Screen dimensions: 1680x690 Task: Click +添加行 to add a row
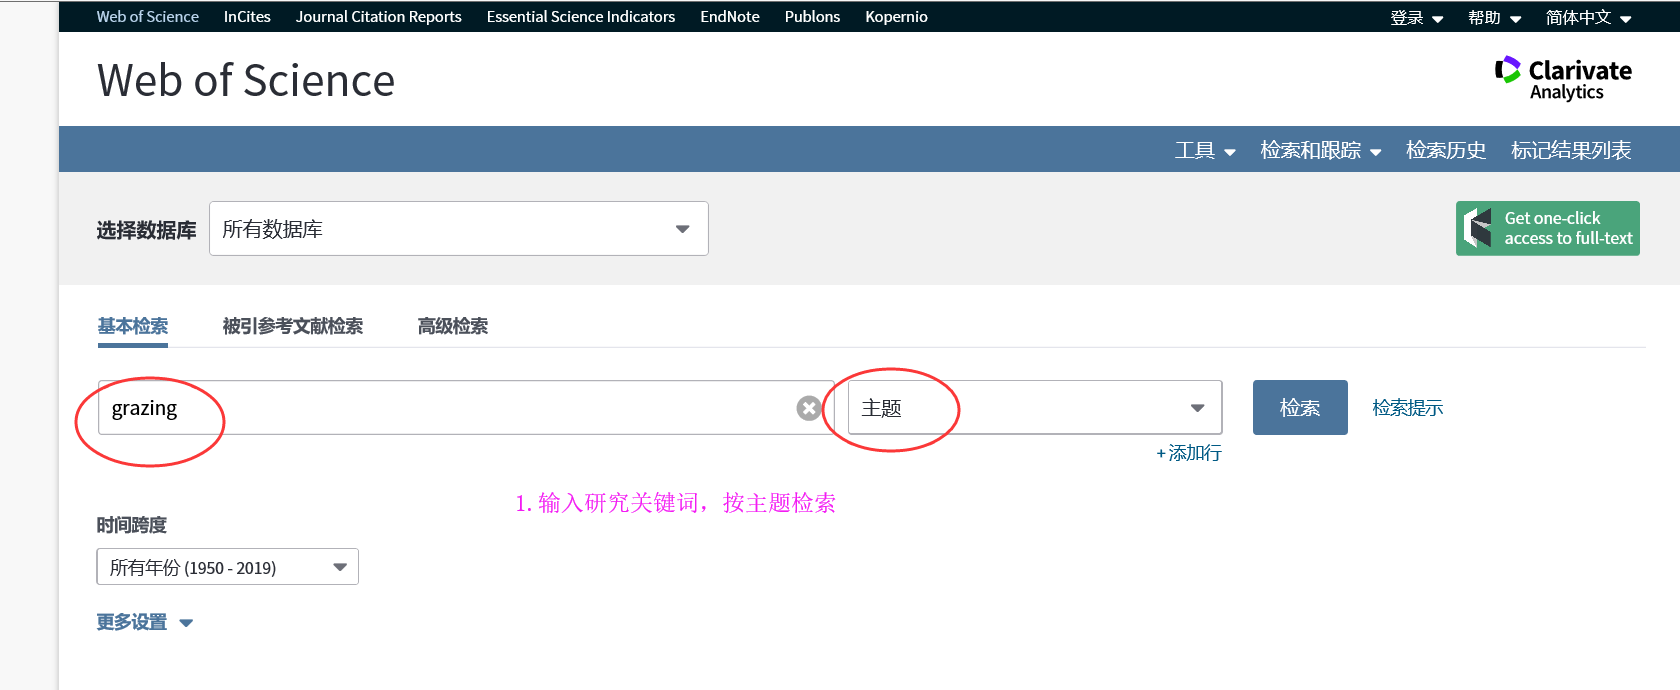pyautogui.click(x=1189, y=453)
